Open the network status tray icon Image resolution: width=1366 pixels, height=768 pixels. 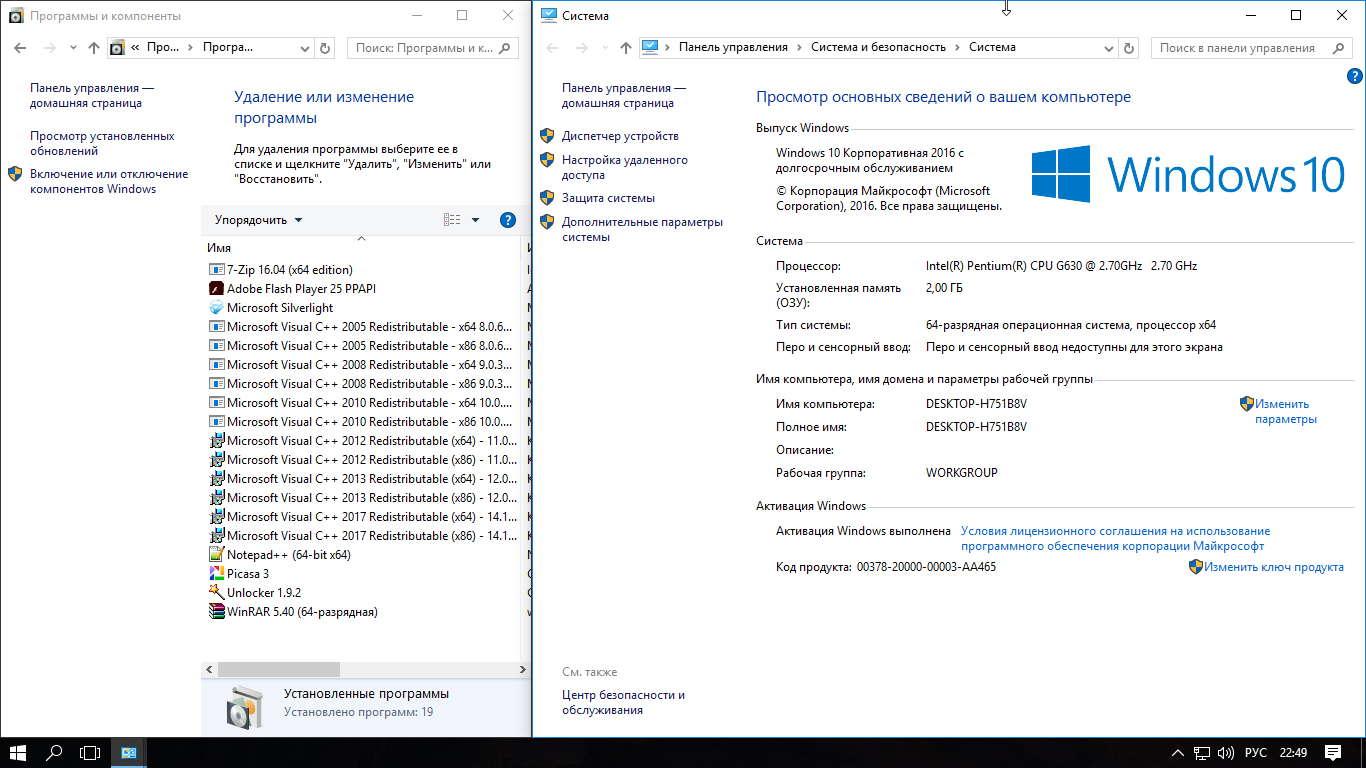pyautogui.click(x=1202, y=752)
